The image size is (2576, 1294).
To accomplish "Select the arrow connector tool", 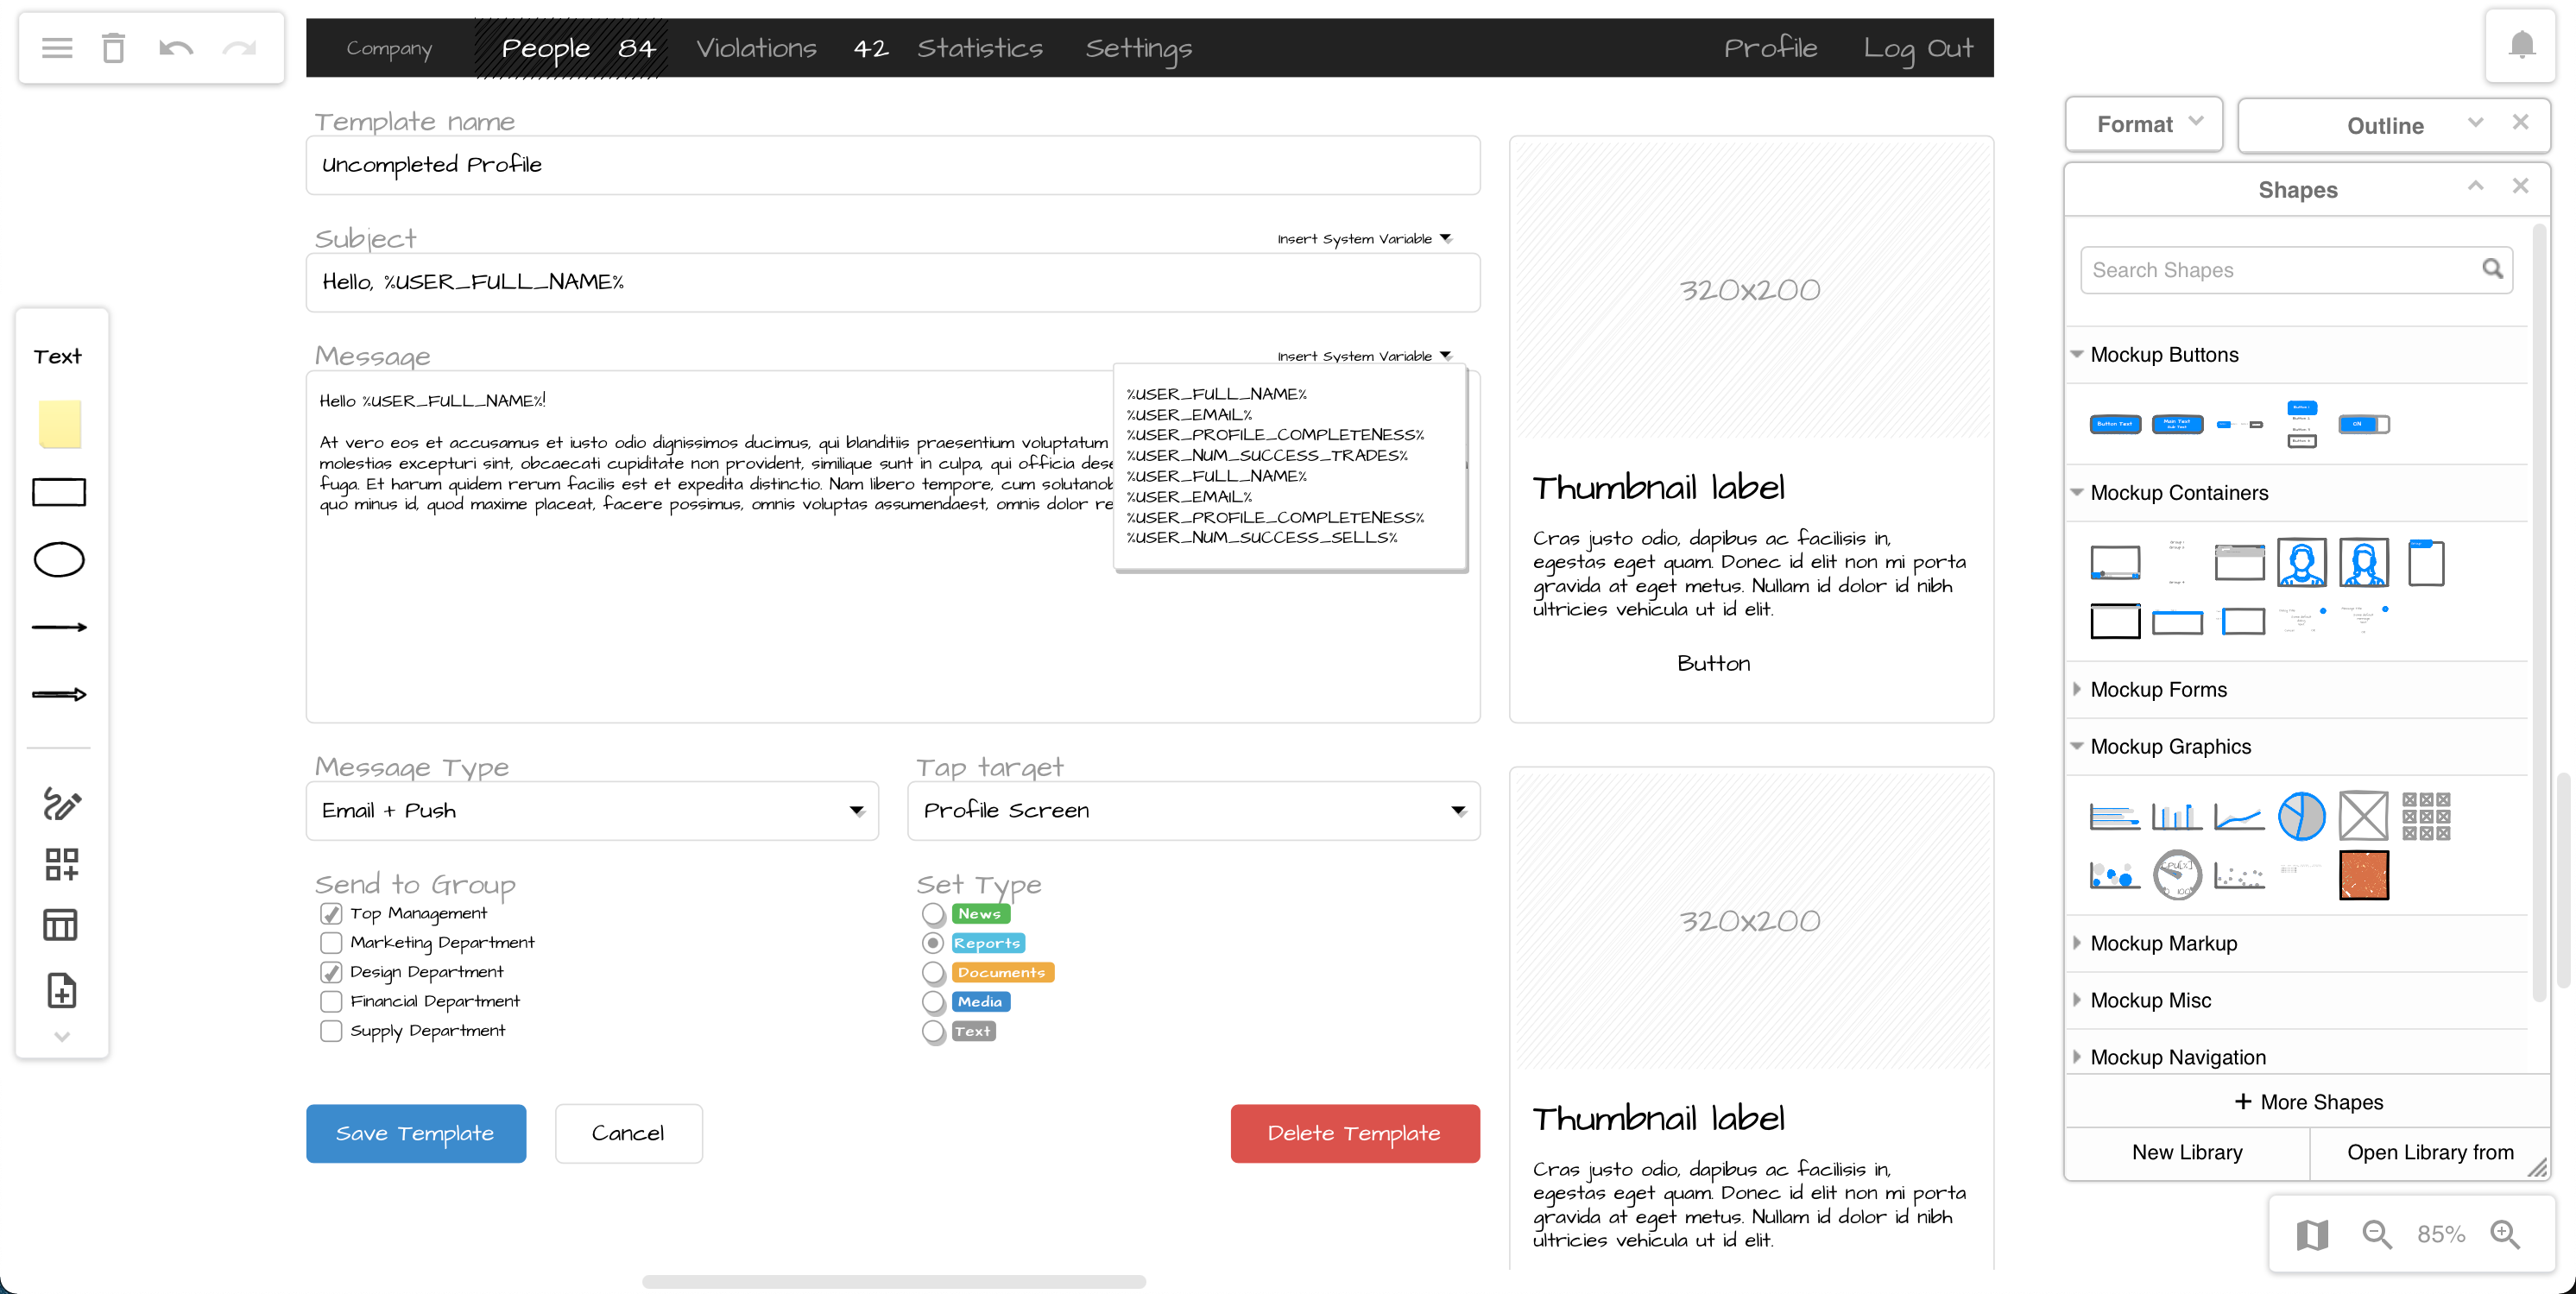I will click(x=59, y=627).
